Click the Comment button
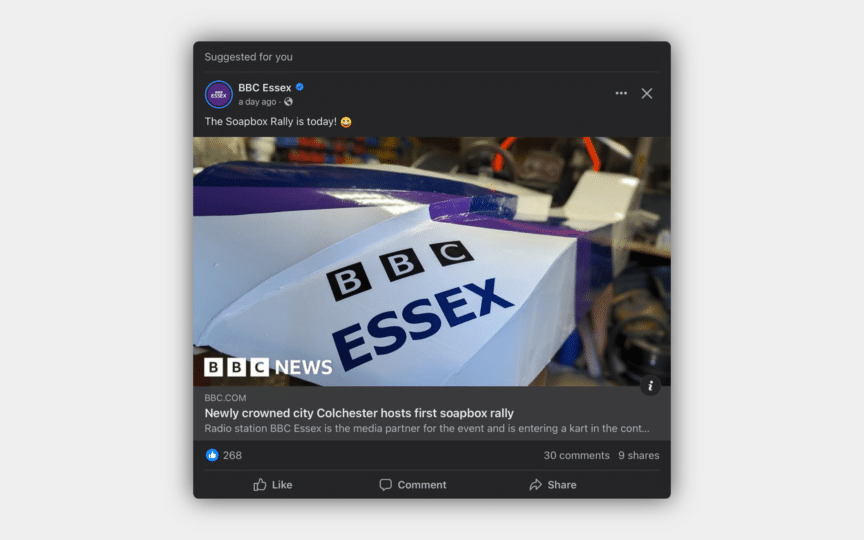Image resolution: width=864 pixels, height=540 pixels. 413,485
